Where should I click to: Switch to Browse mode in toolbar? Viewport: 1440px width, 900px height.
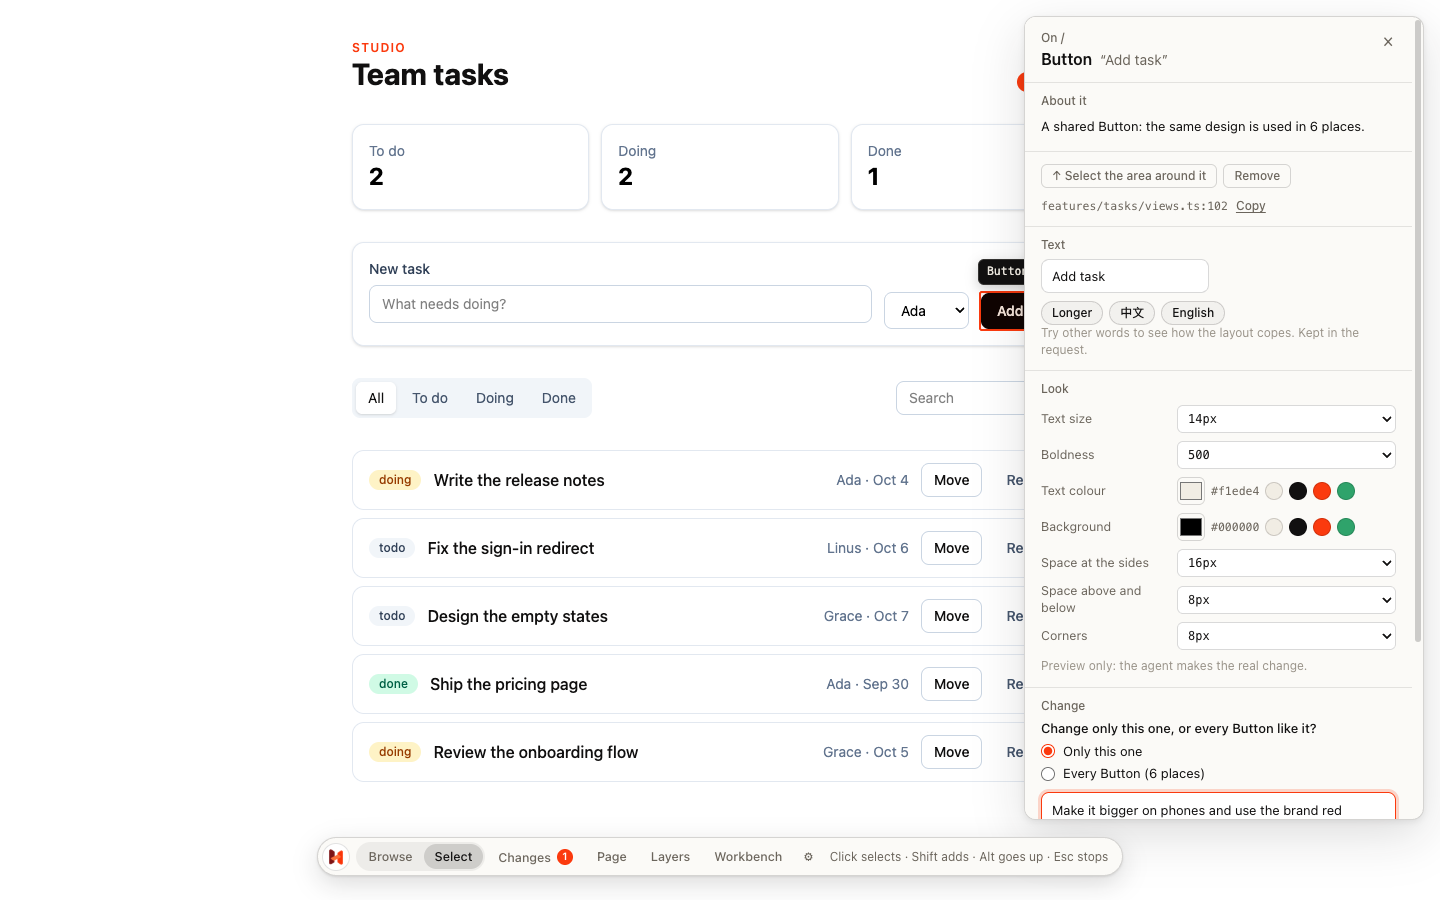pos(390,857)
